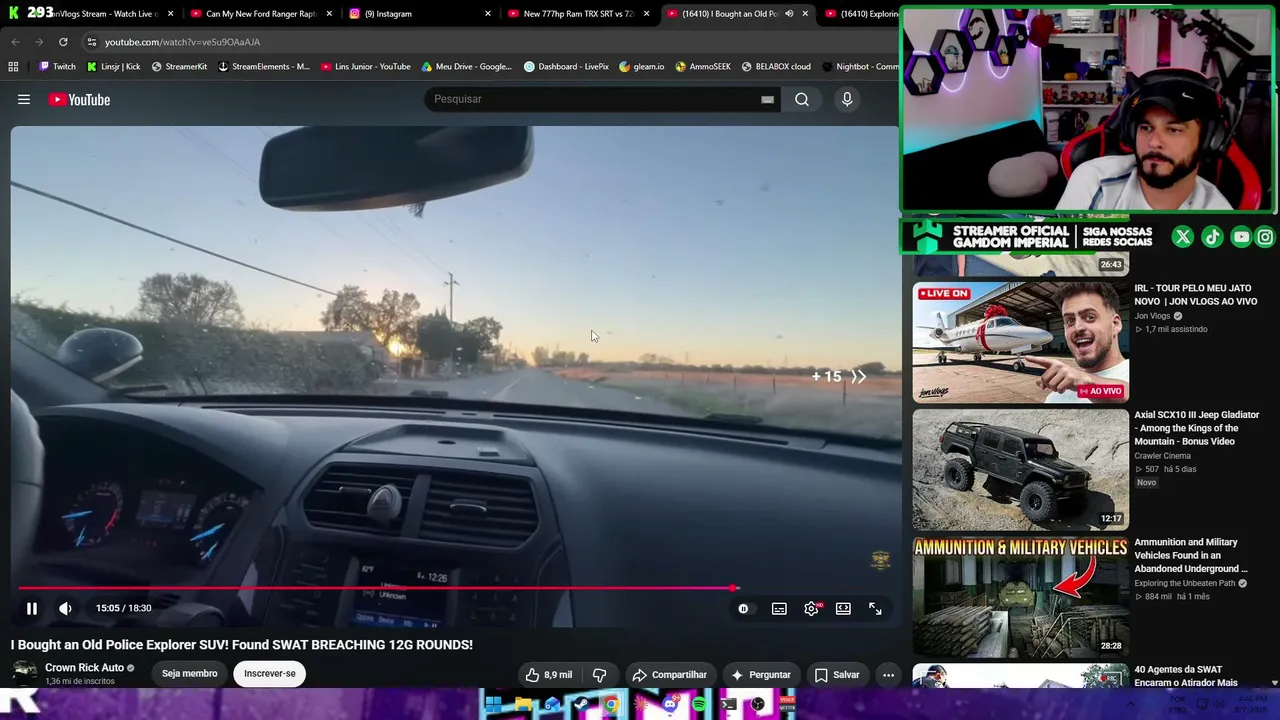Open OBS Studio from taskbar
Image resolution: width=1280 pixels, height=720 pixels.
(758, 705)
